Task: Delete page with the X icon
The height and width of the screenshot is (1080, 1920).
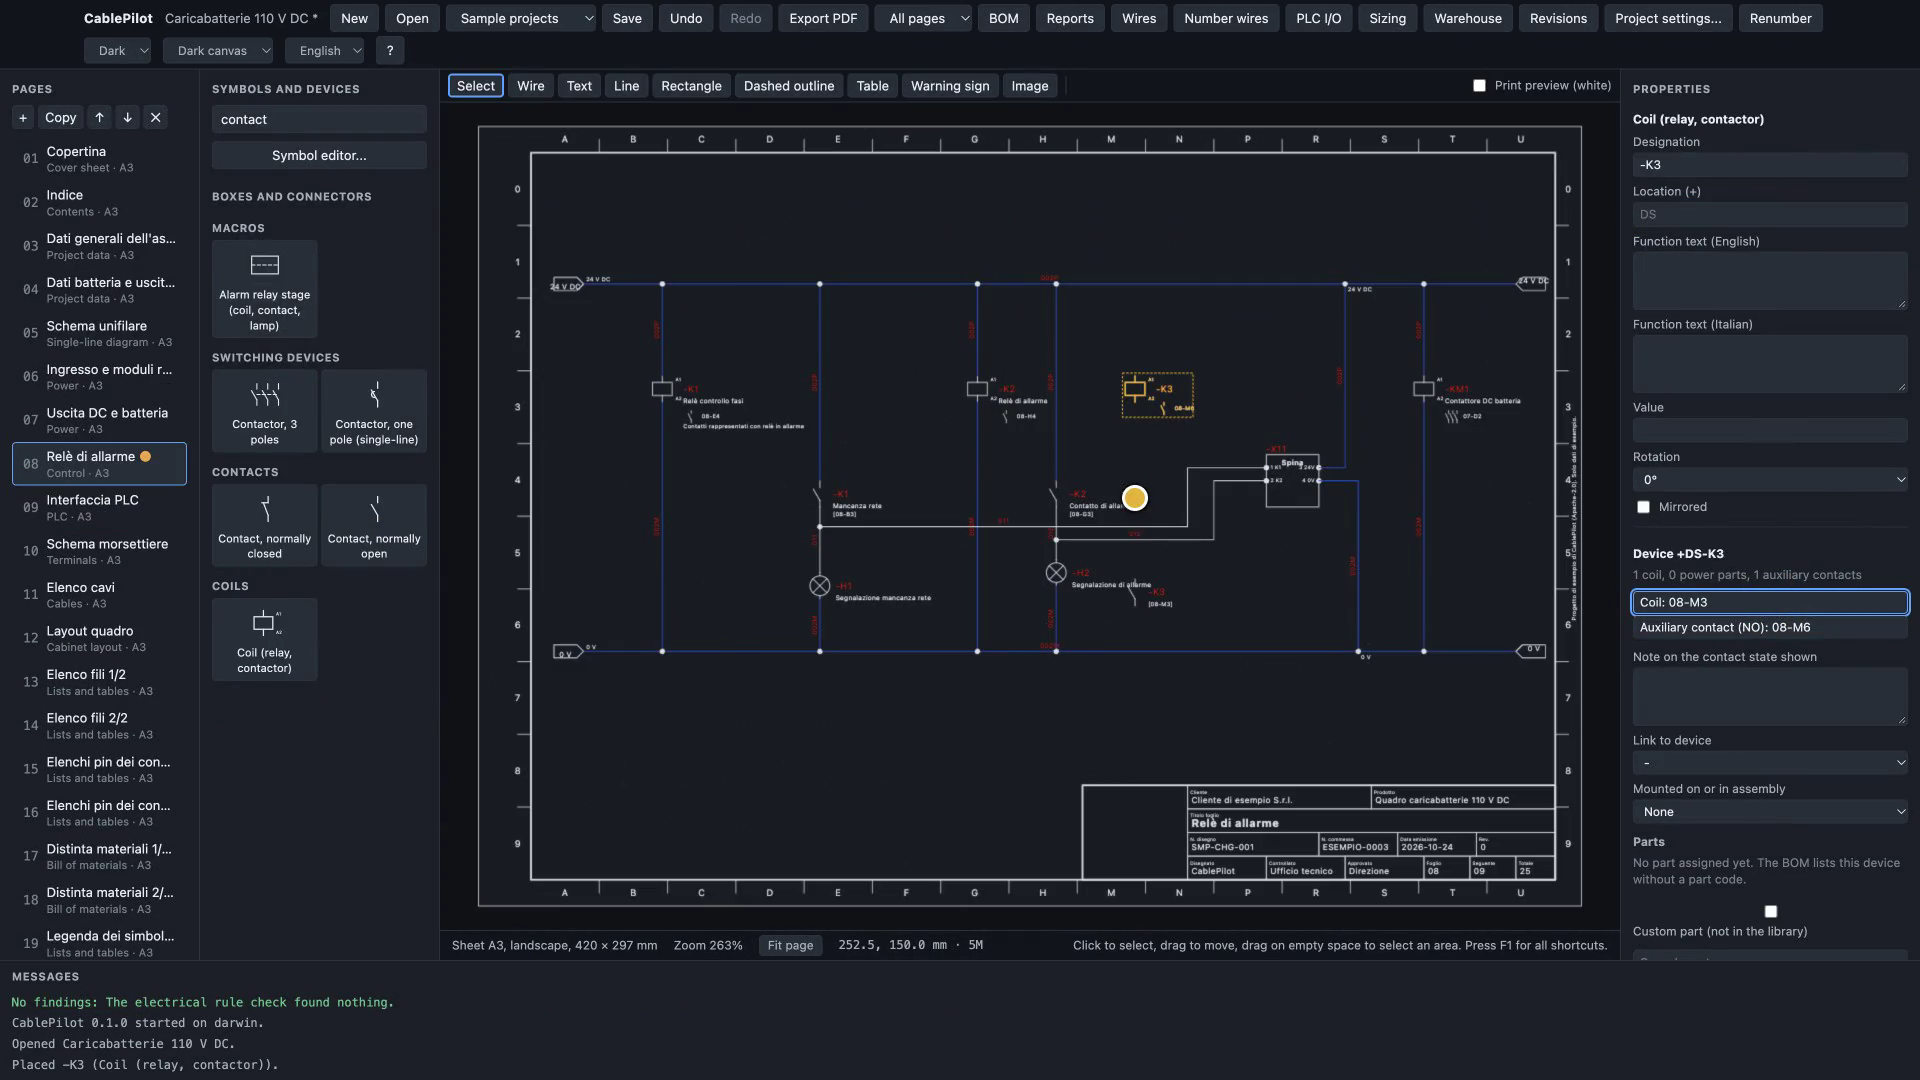Action: 155,117
